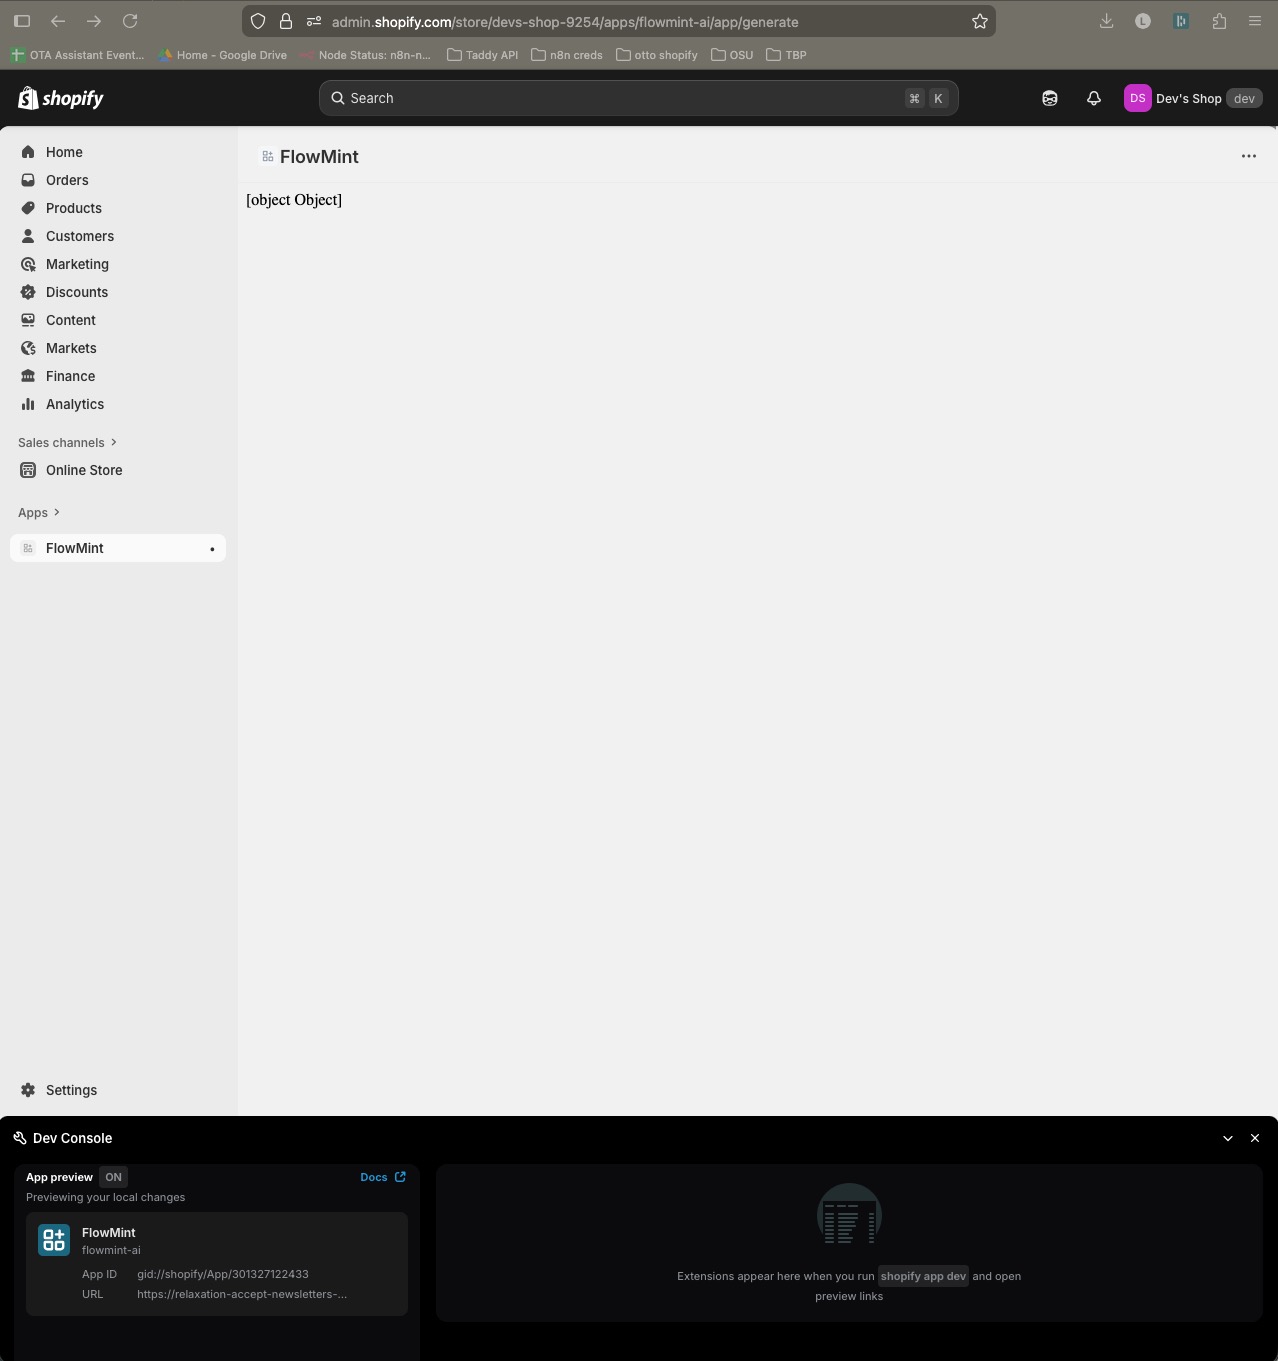Viewport: 1278px width, 1361px height.
Task: Bookmark the page with the star icon
Action: pos(979,21)
